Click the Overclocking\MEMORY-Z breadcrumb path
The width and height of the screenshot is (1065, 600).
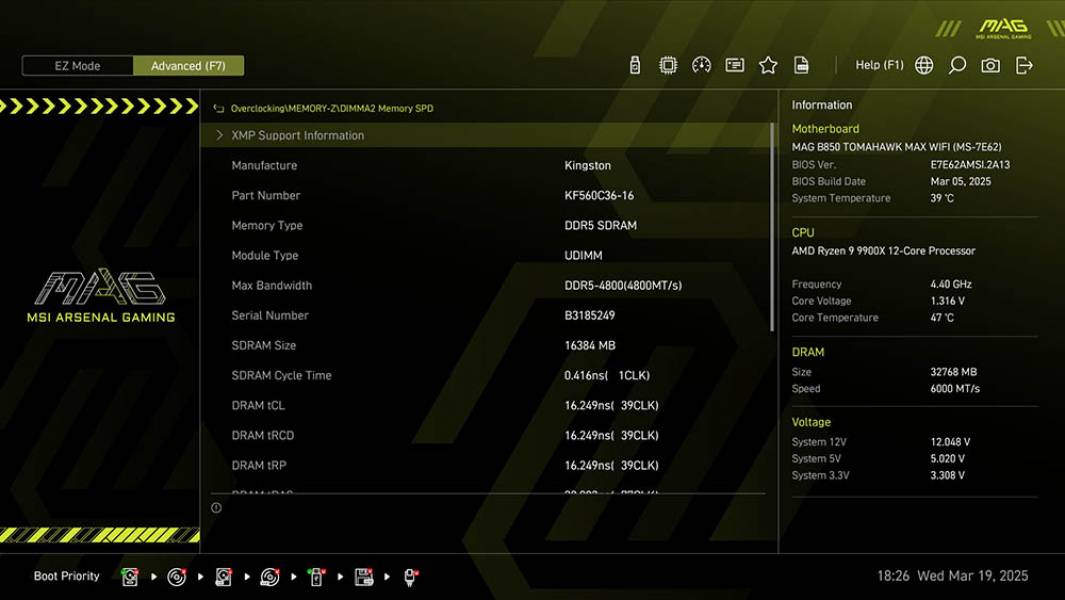coord(331,108)
